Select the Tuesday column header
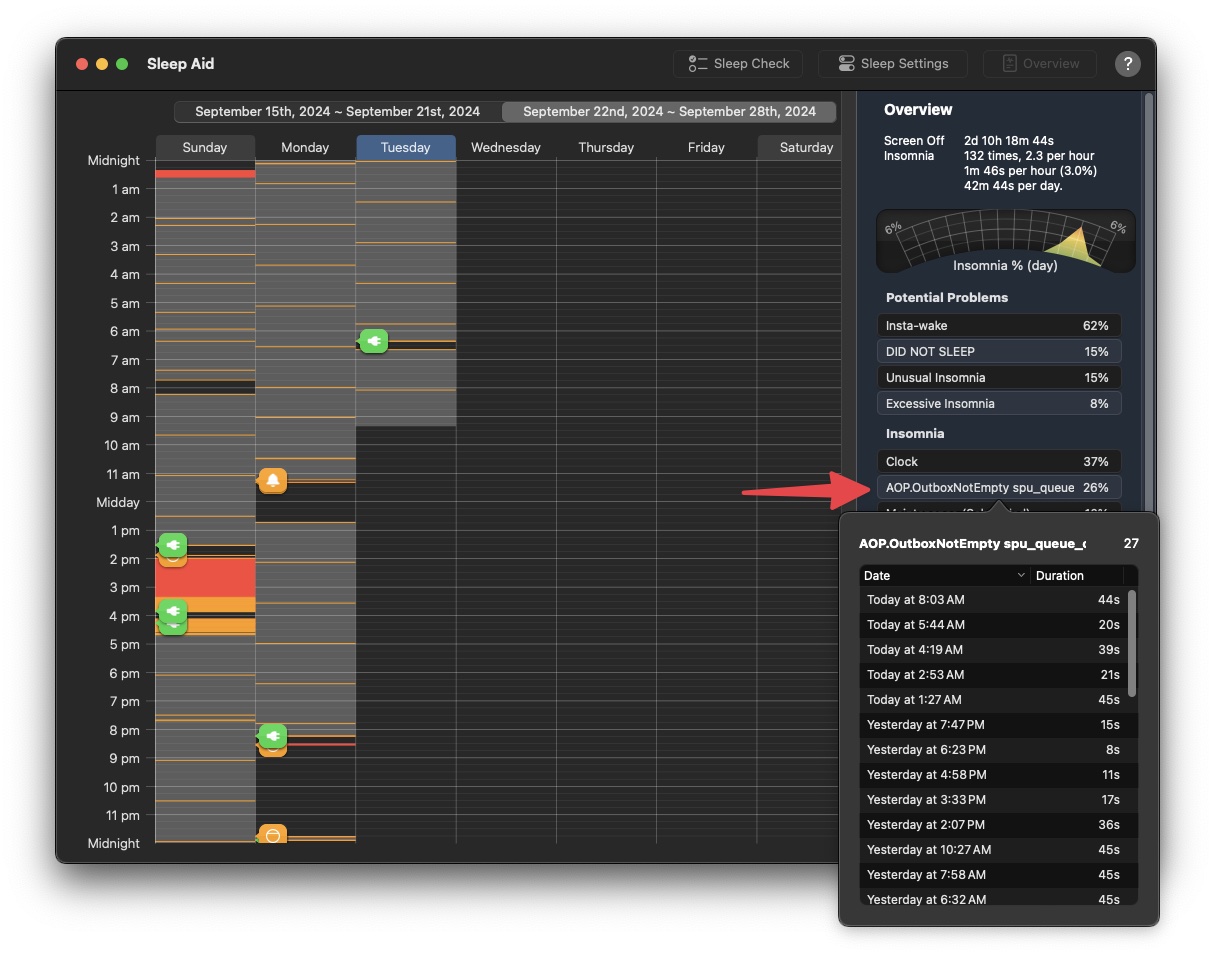This screenshot has height=966, width=1212. 406,147
